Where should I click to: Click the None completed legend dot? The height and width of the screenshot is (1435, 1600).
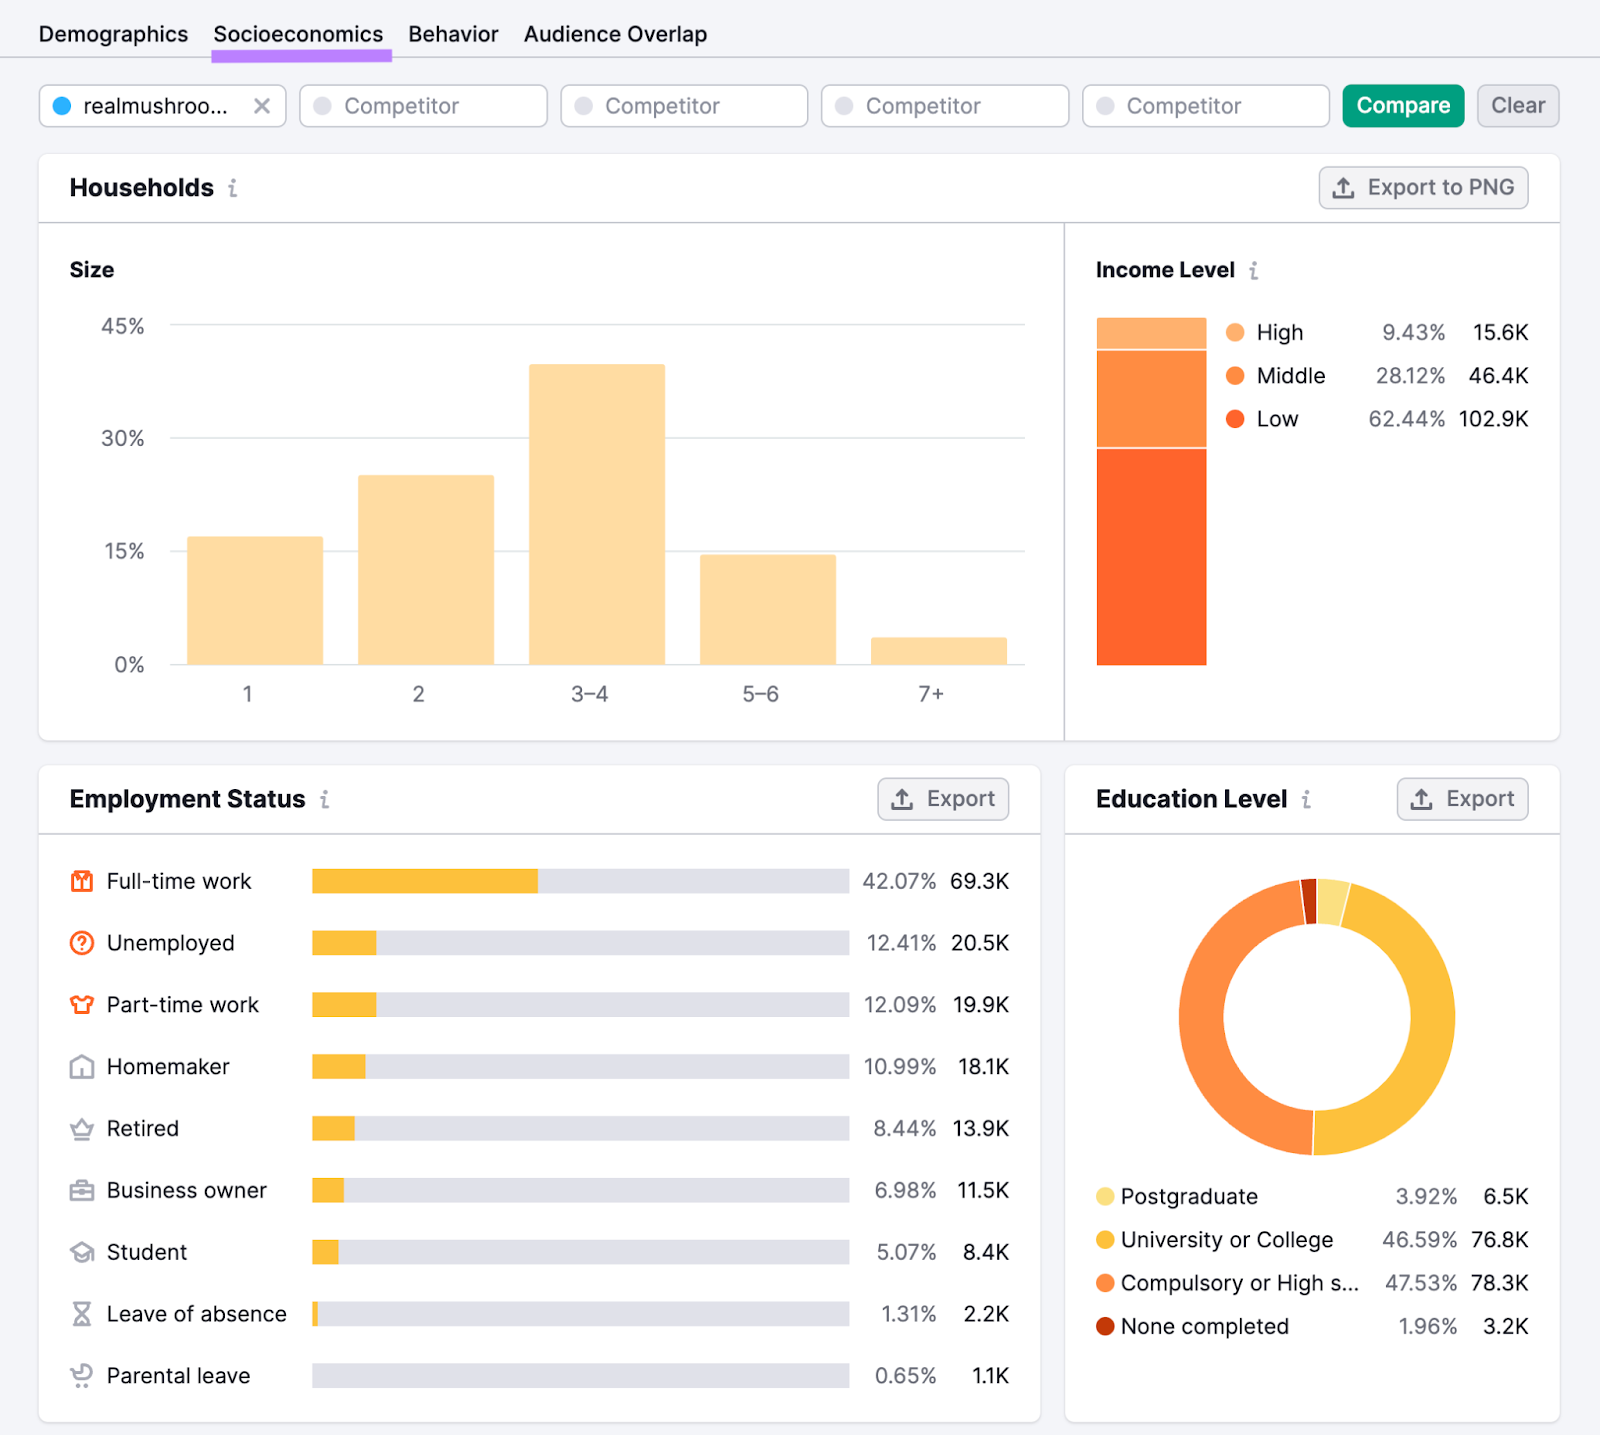[x=1105, y=1326]
